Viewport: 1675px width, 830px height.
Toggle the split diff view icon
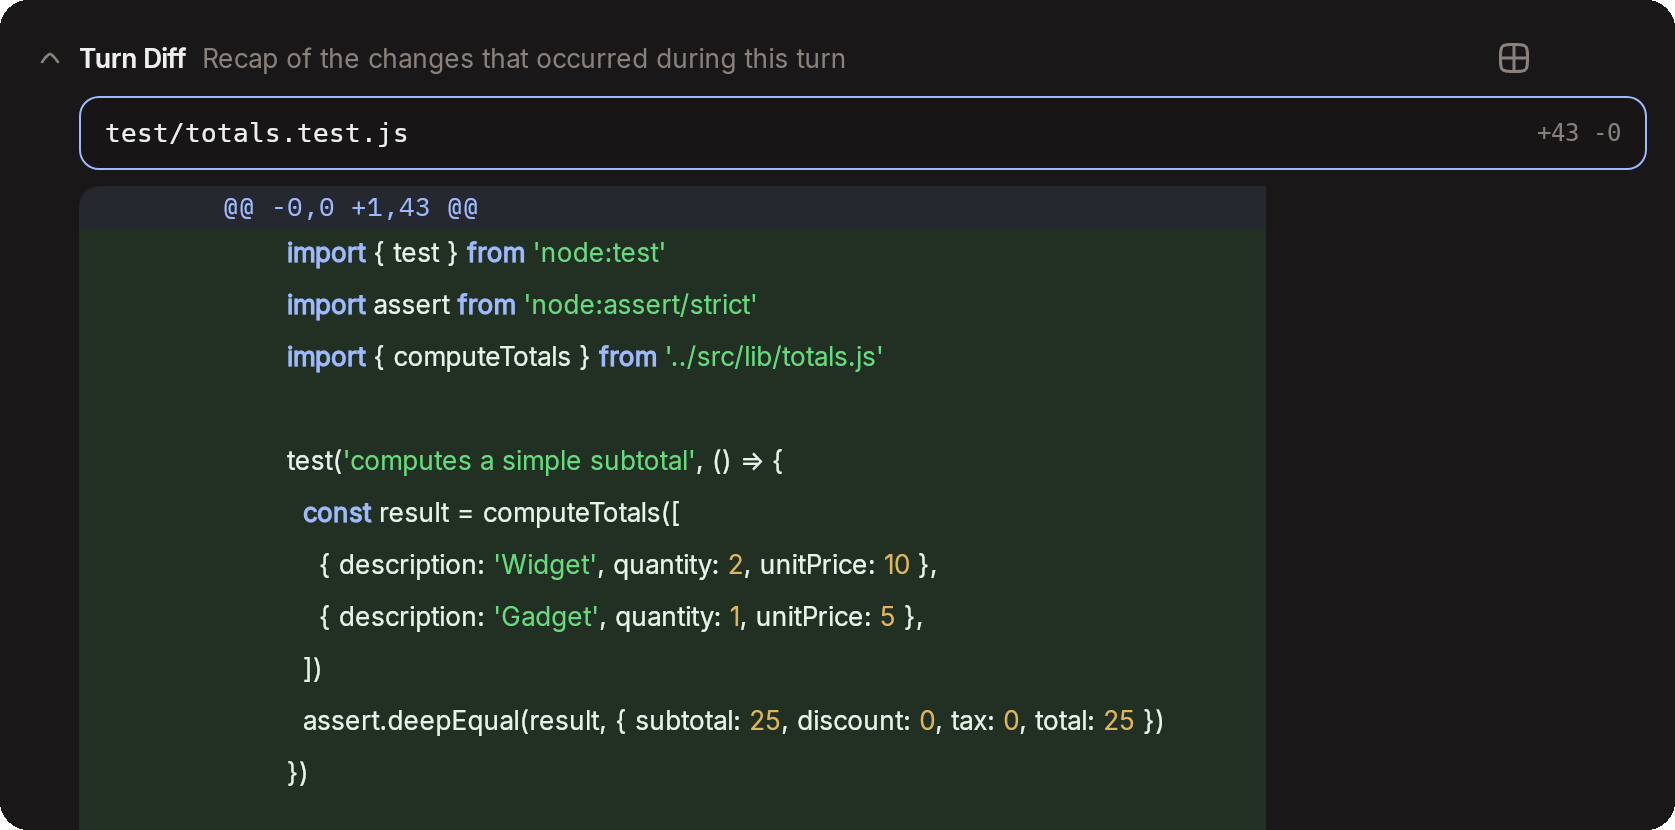[1514, 58]
